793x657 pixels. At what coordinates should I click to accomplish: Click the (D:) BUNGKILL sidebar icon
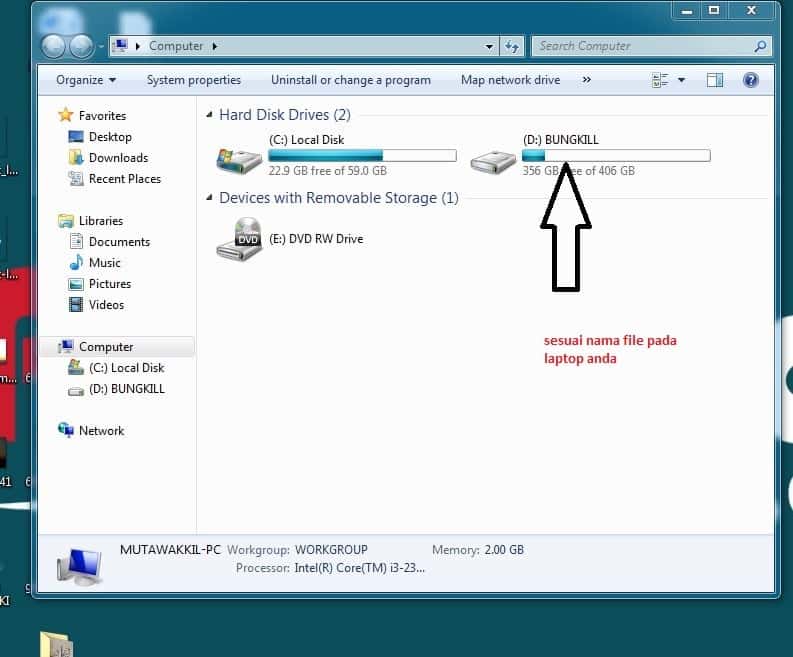tap(76, 391)
